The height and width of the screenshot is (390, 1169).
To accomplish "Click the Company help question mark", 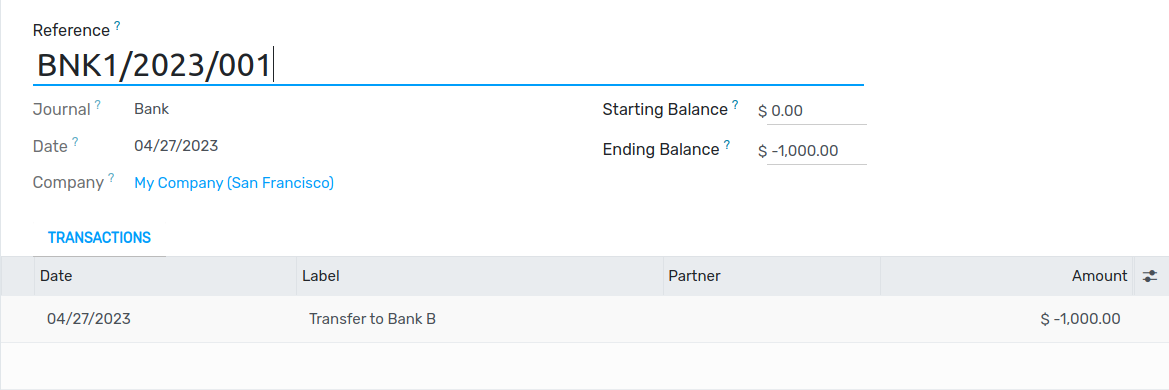I will [x=111, y=177].
